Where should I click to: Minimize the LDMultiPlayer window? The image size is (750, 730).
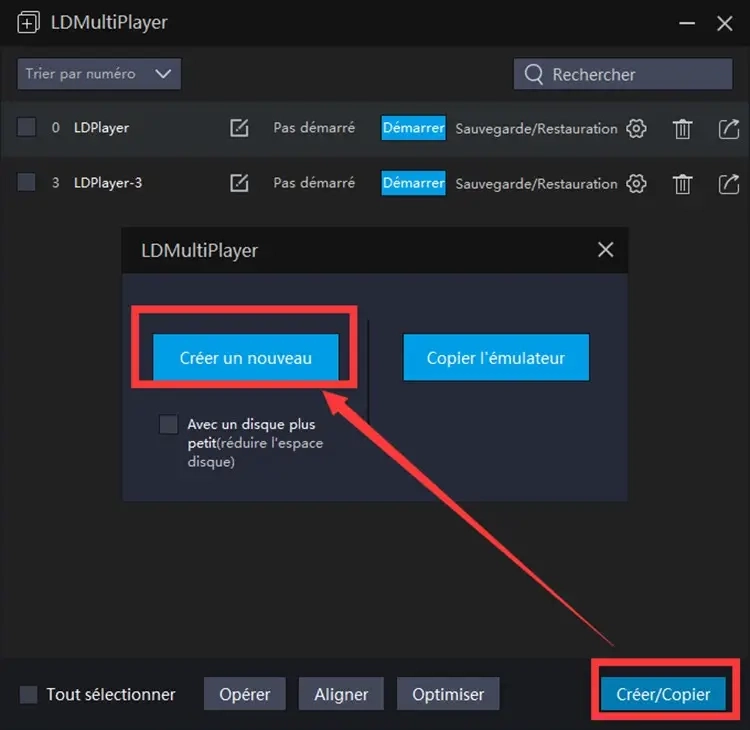point(687,23)
